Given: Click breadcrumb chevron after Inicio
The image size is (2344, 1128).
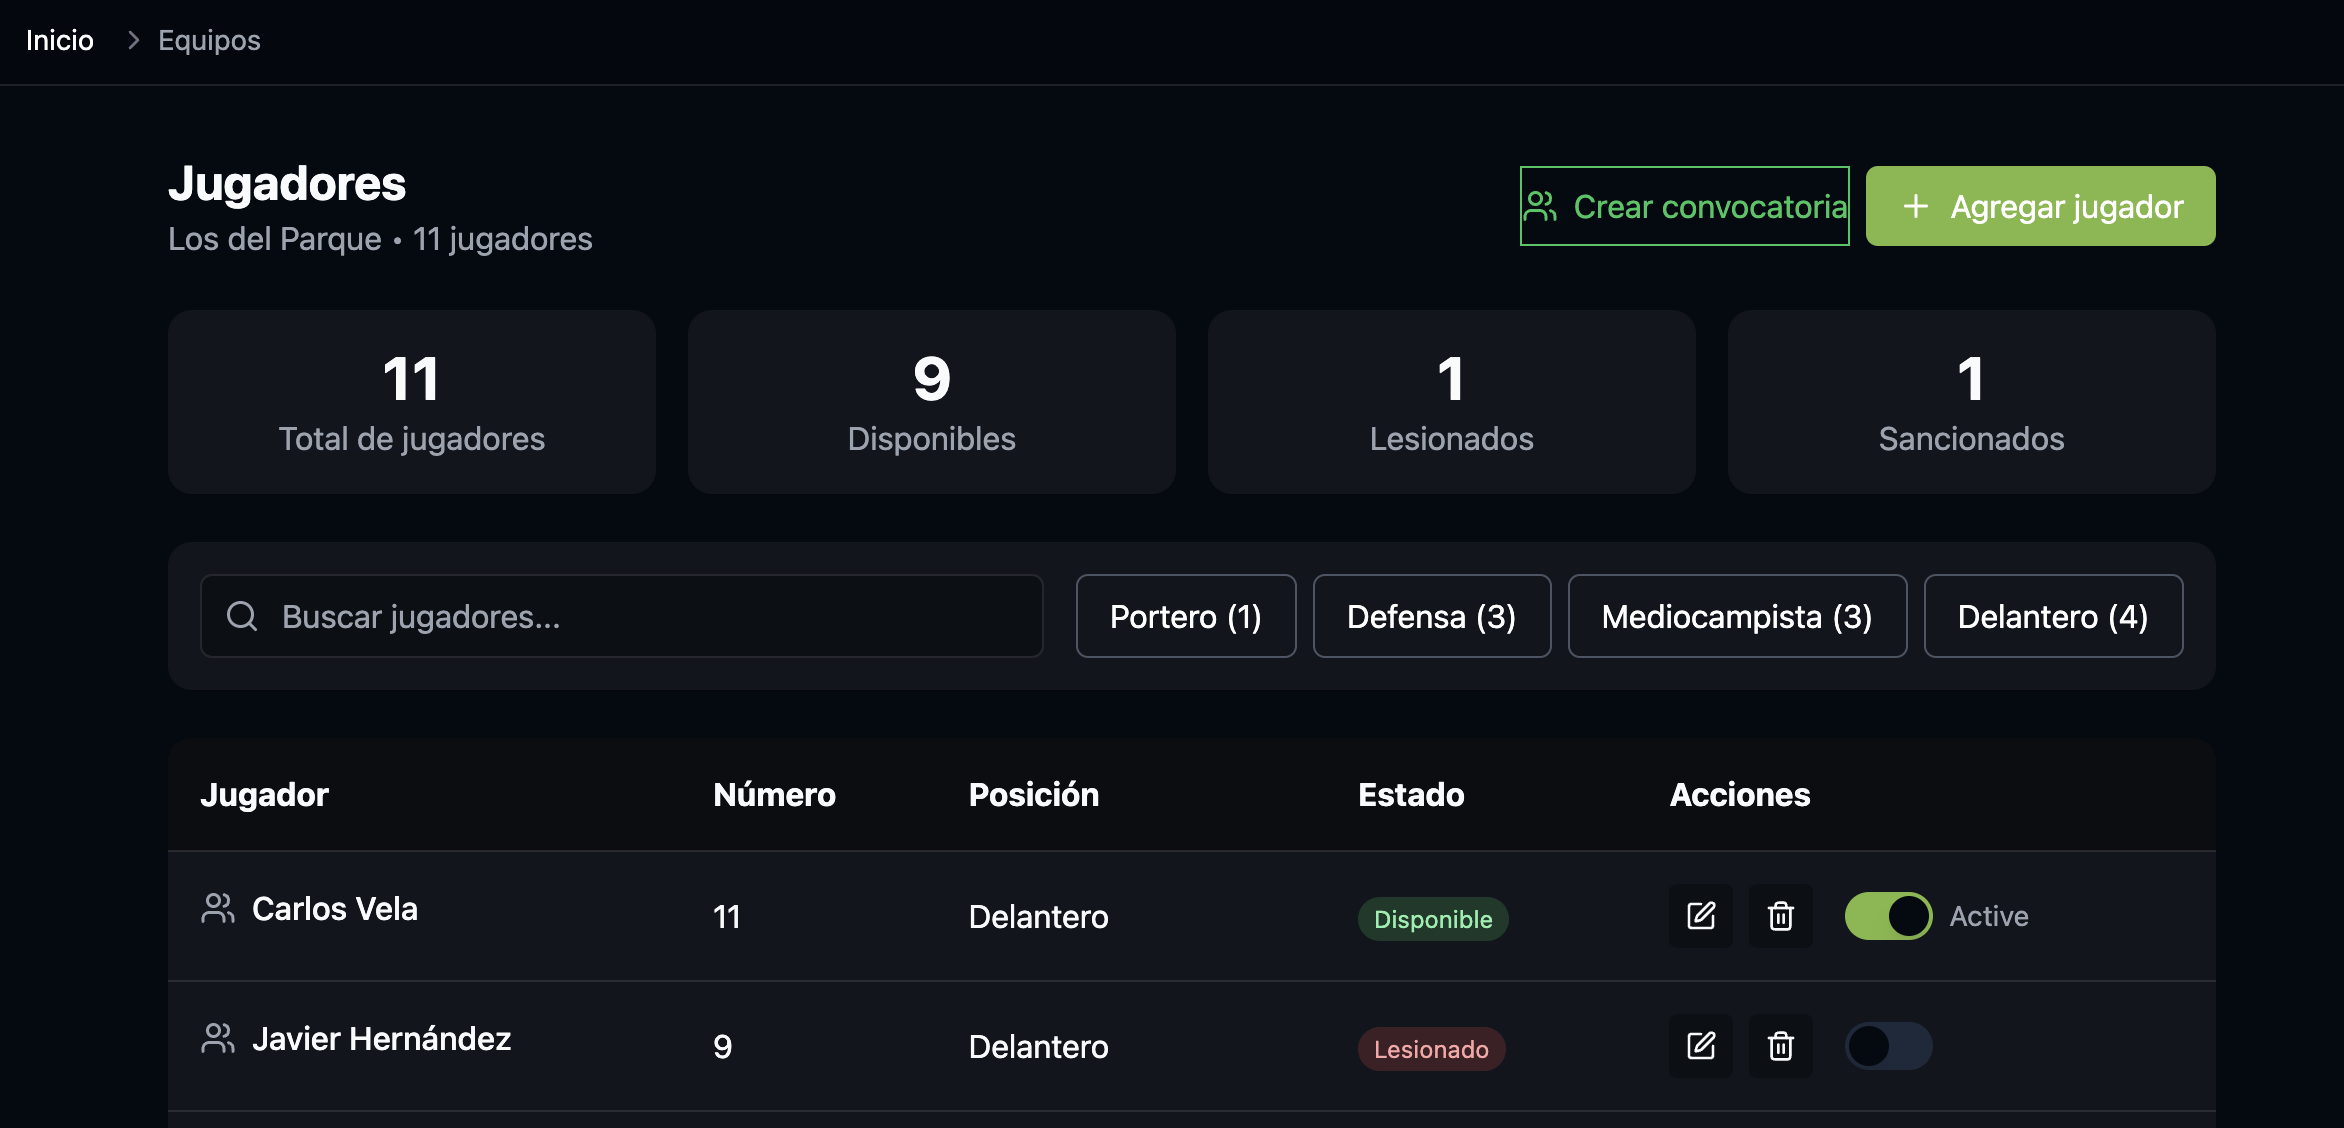Looking at the screenshot, I should pos(133,40).
